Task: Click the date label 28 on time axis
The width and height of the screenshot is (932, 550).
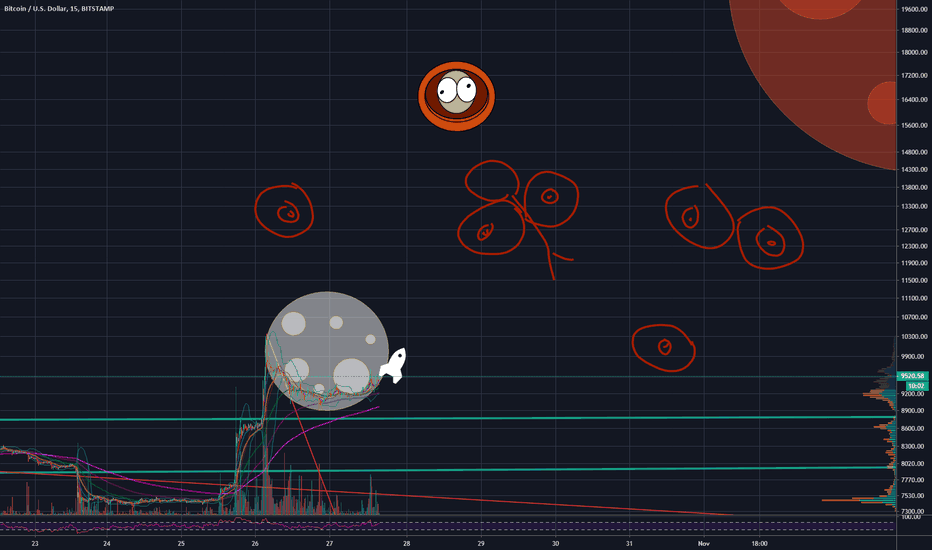Action: (407, 543)
